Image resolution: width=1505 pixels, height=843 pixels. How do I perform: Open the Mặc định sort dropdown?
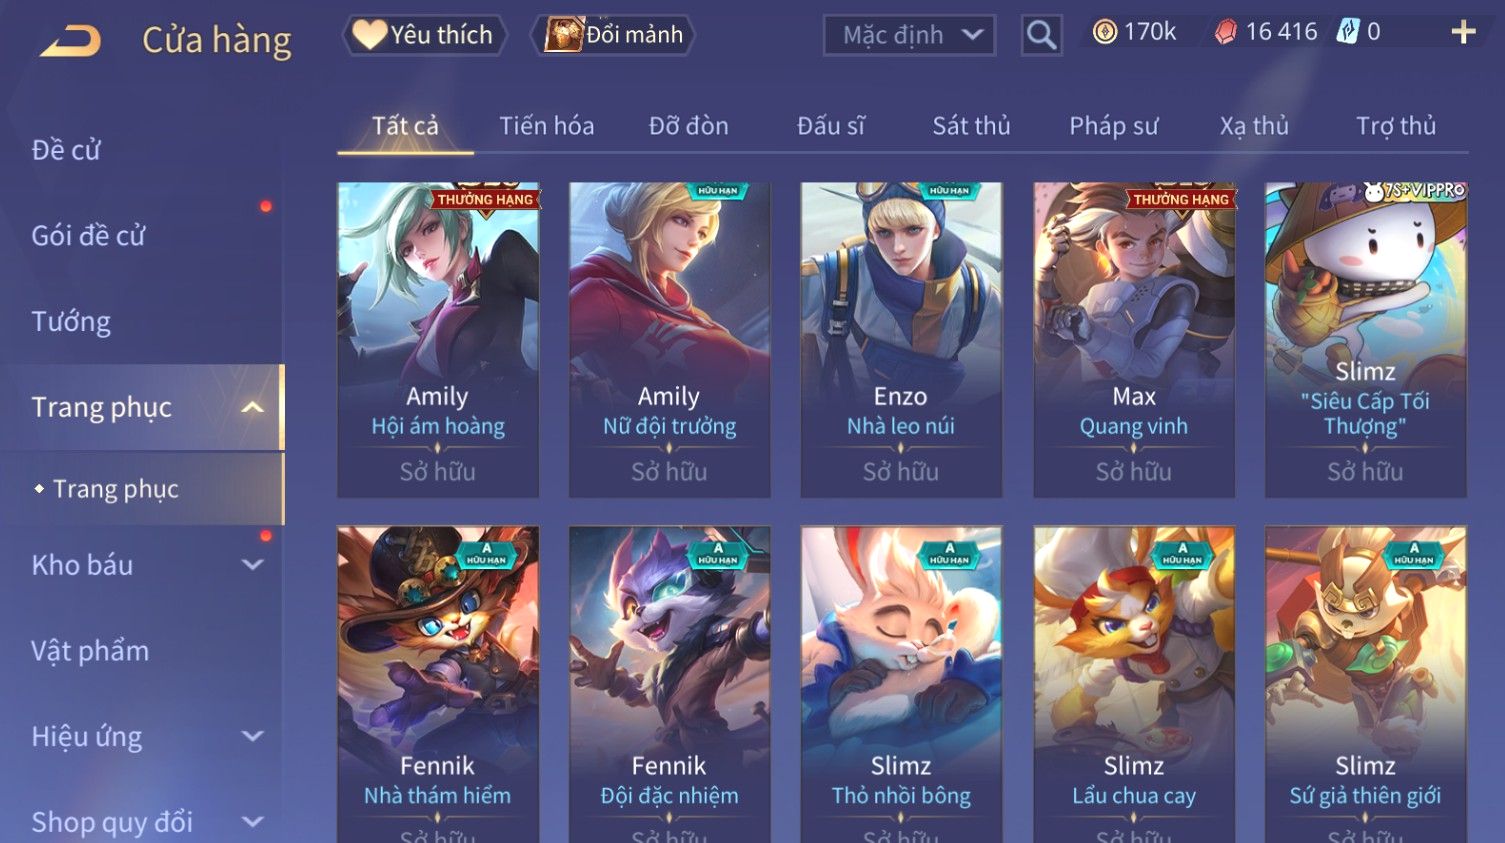click(909, 36)
